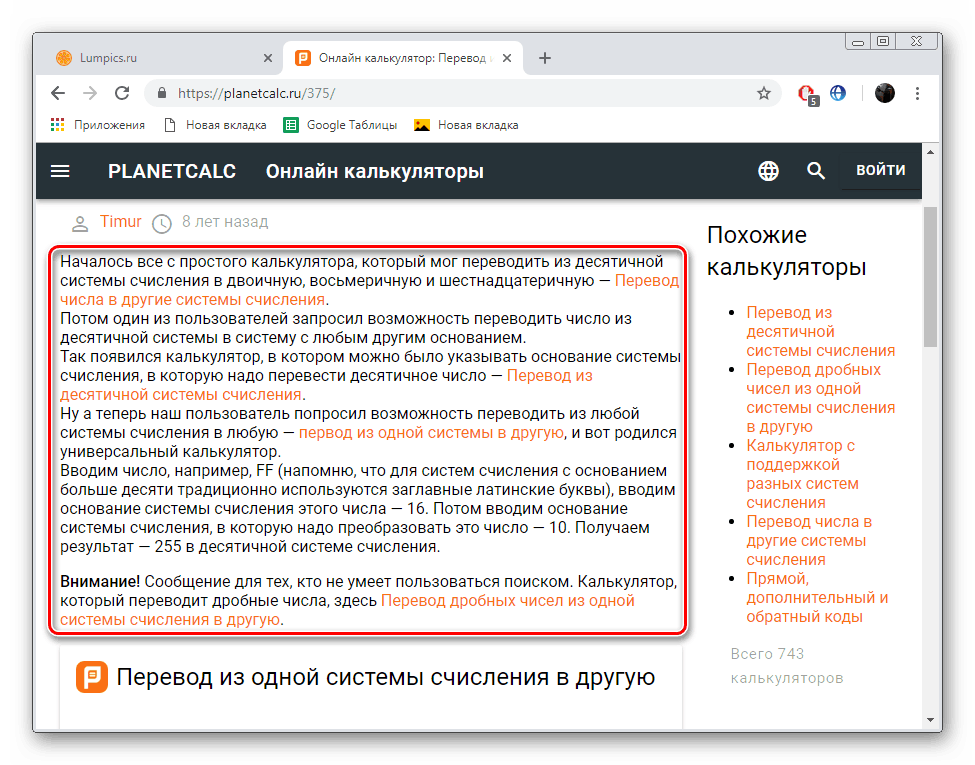Viewport: 975px width, 765px height.
Task: Open sidebar link Перевод из десятичной системы счисления
Action: 820,332
